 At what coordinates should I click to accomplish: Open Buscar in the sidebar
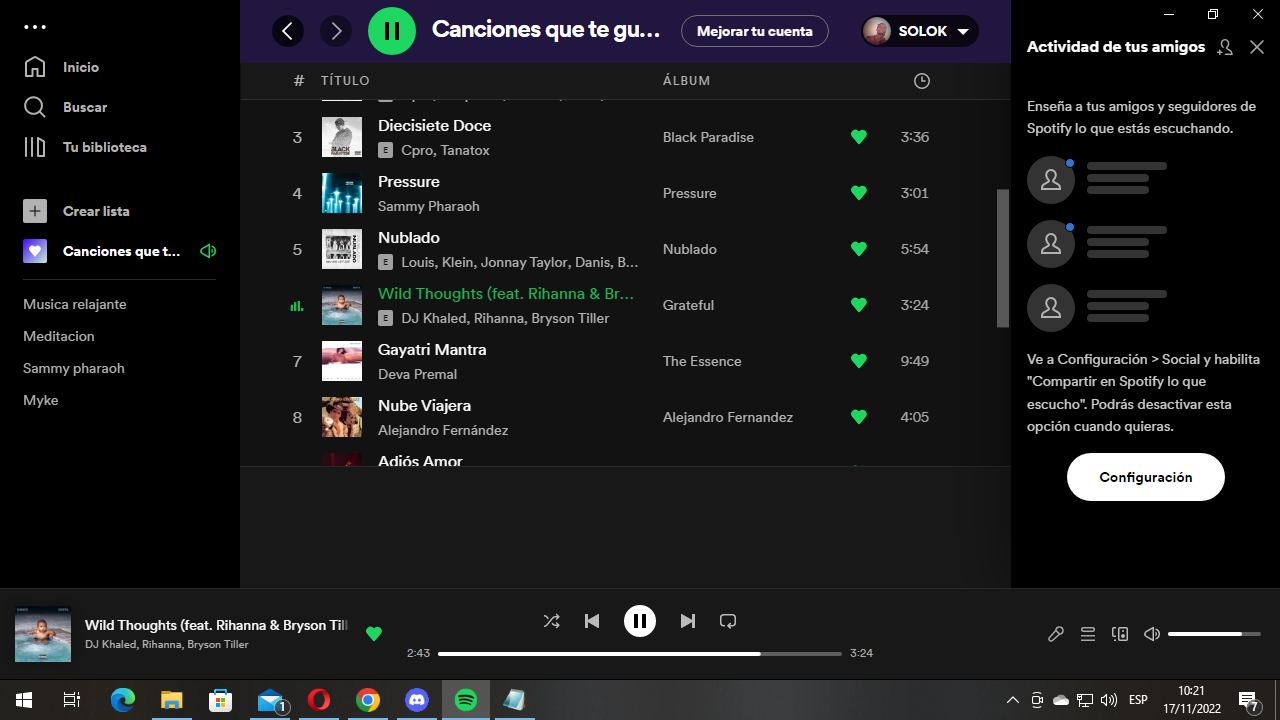click(66, 107)
